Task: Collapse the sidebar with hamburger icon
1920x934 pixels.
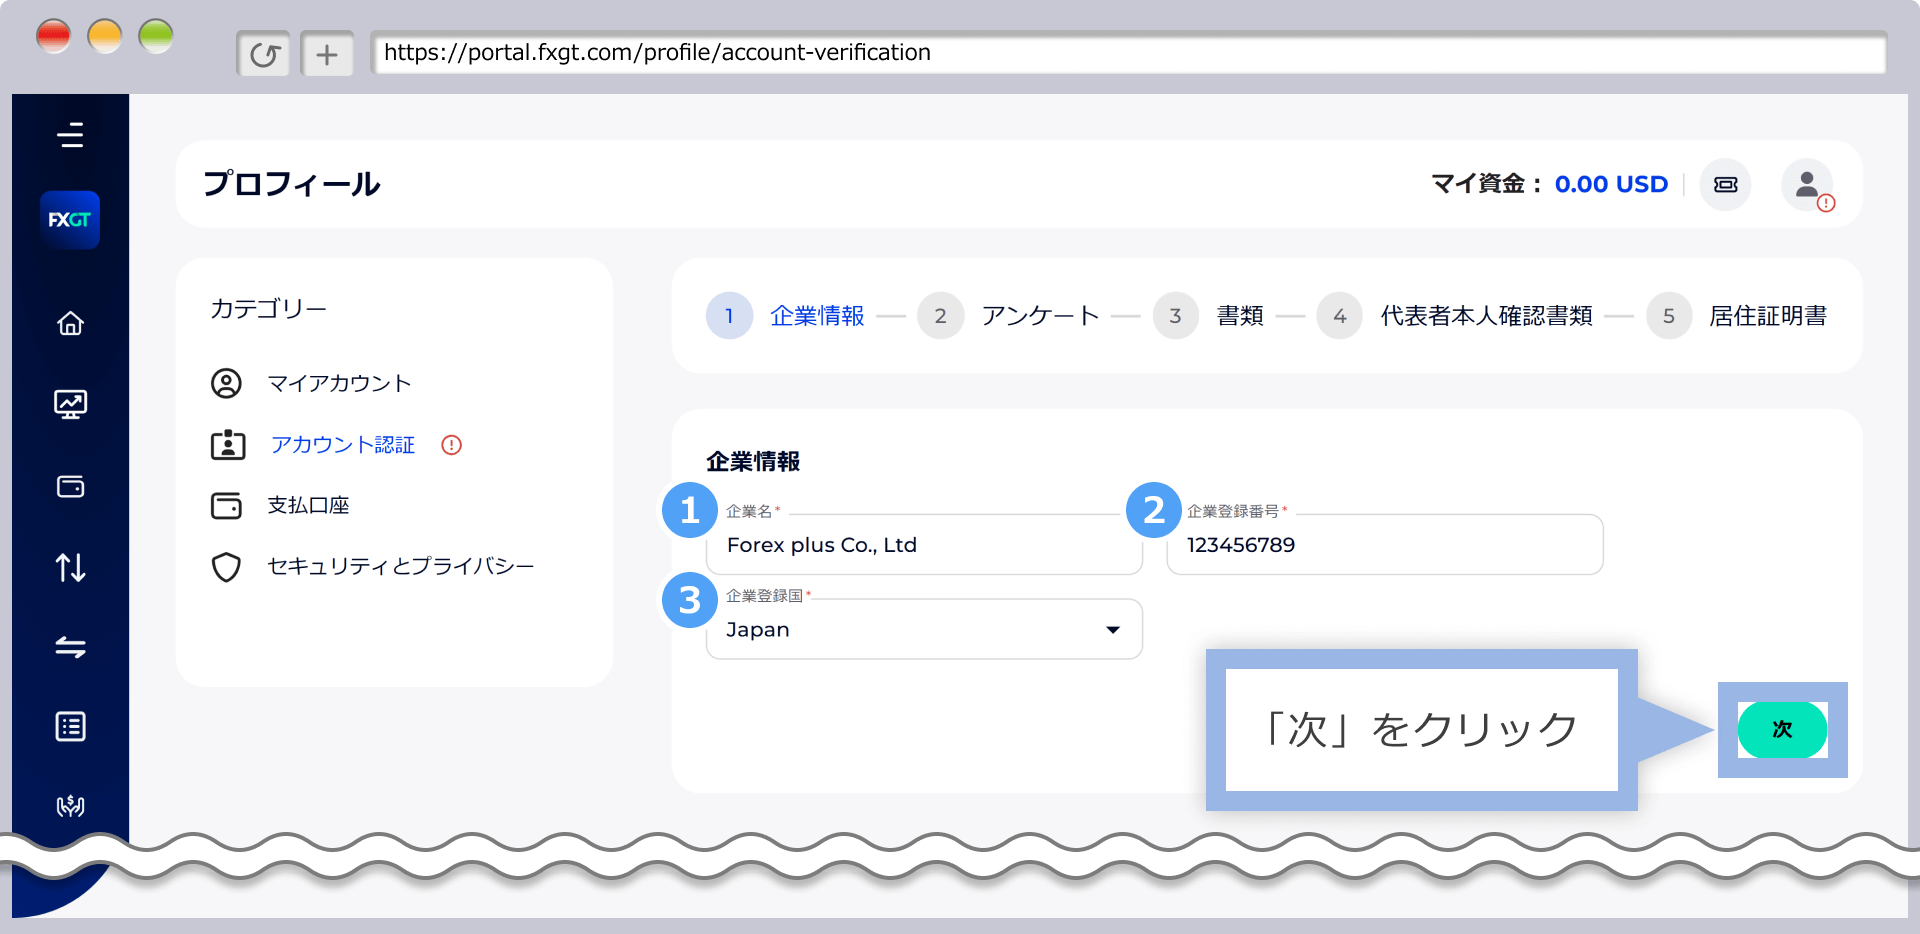Action: click(70, 135)
